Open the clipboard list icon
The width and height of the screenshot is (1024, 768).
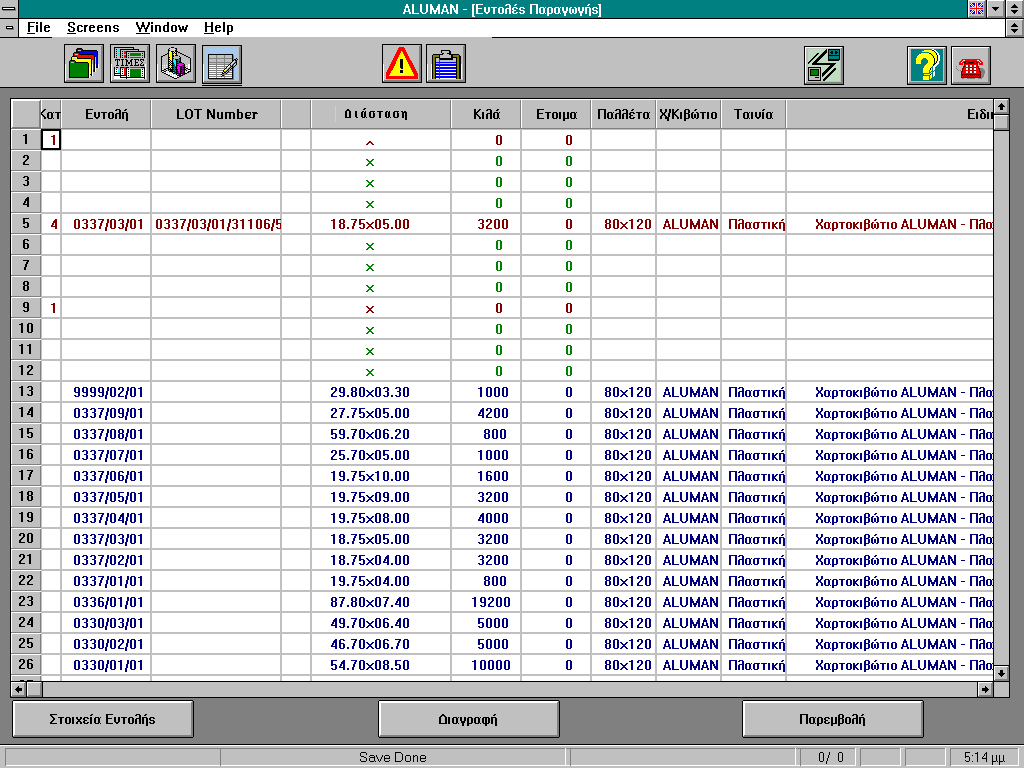click(446, 66)
